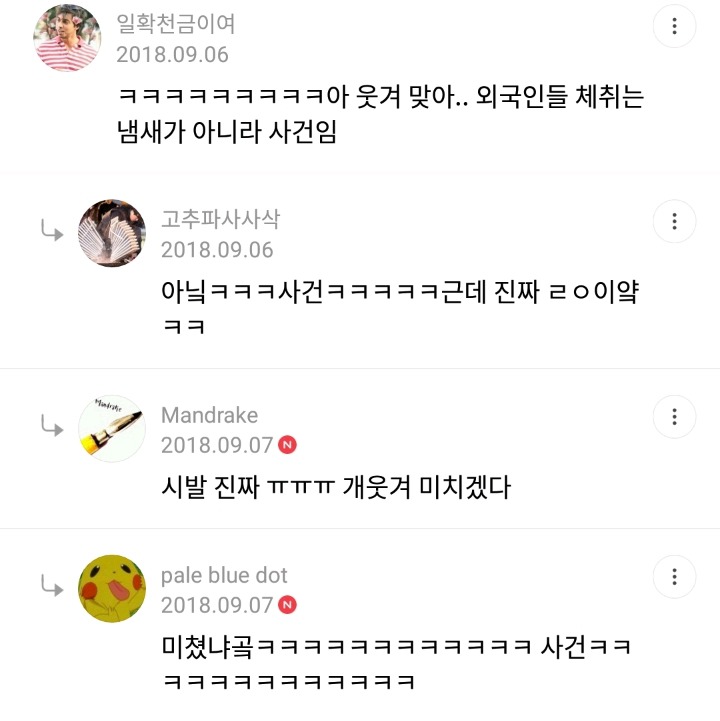This screenshot has height=721, width=720.
Task: Click the red N badge on pale blue dot's reply
Action: [x=288, y=604]
